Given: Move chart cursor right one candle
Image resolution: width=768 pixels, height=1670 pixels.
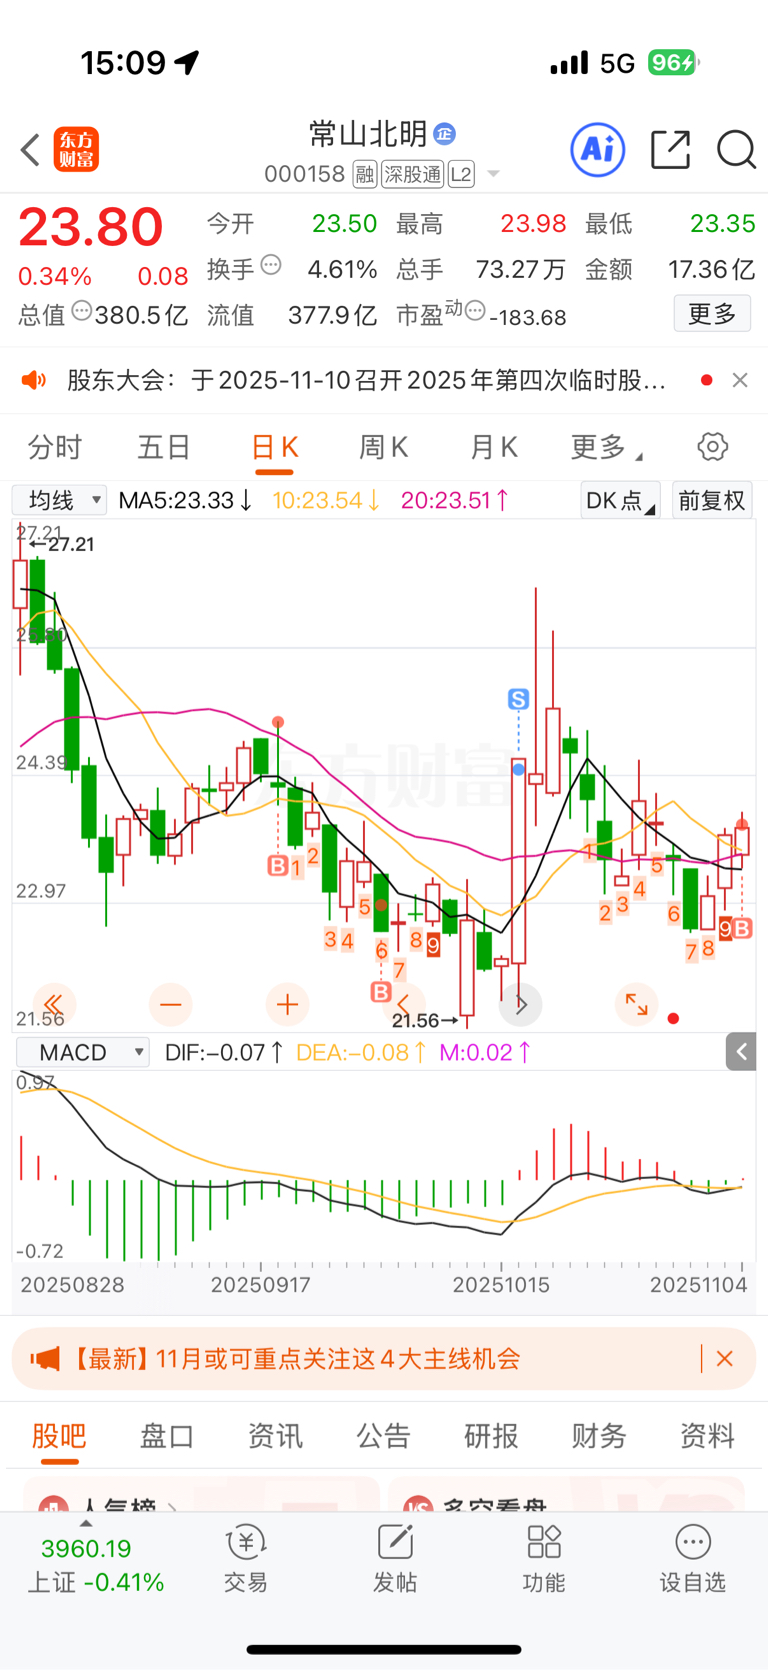Looking at the screenshot, I should [521, 1004].
